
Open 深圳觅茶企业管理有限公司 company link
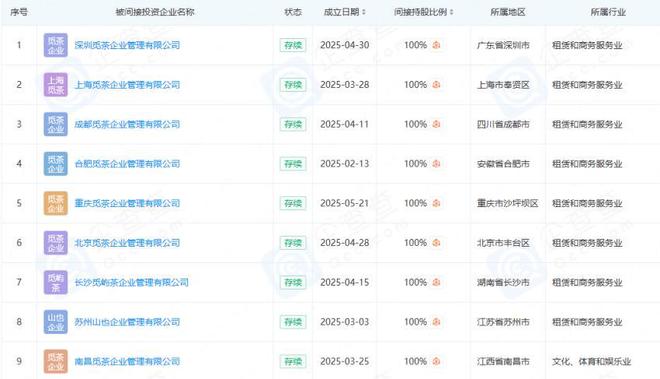click(x=127, y=45)
